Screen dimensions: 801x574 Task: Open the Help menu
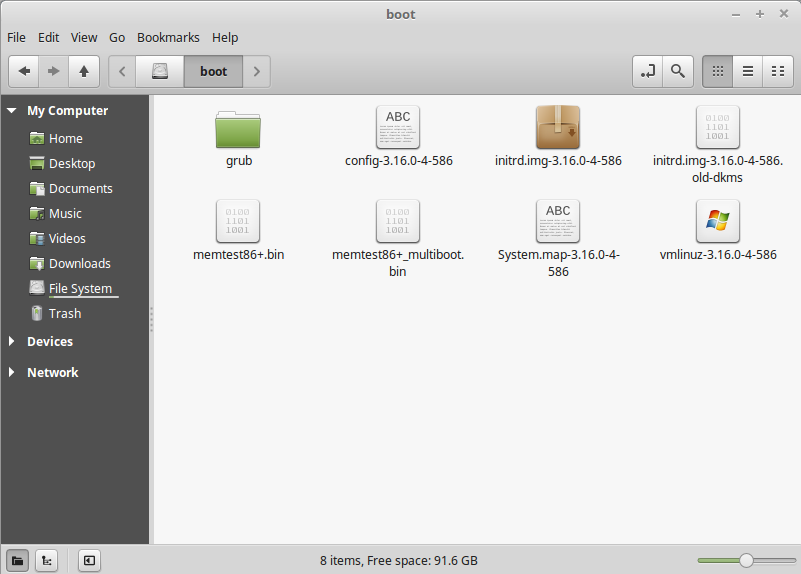click(225, 38)
